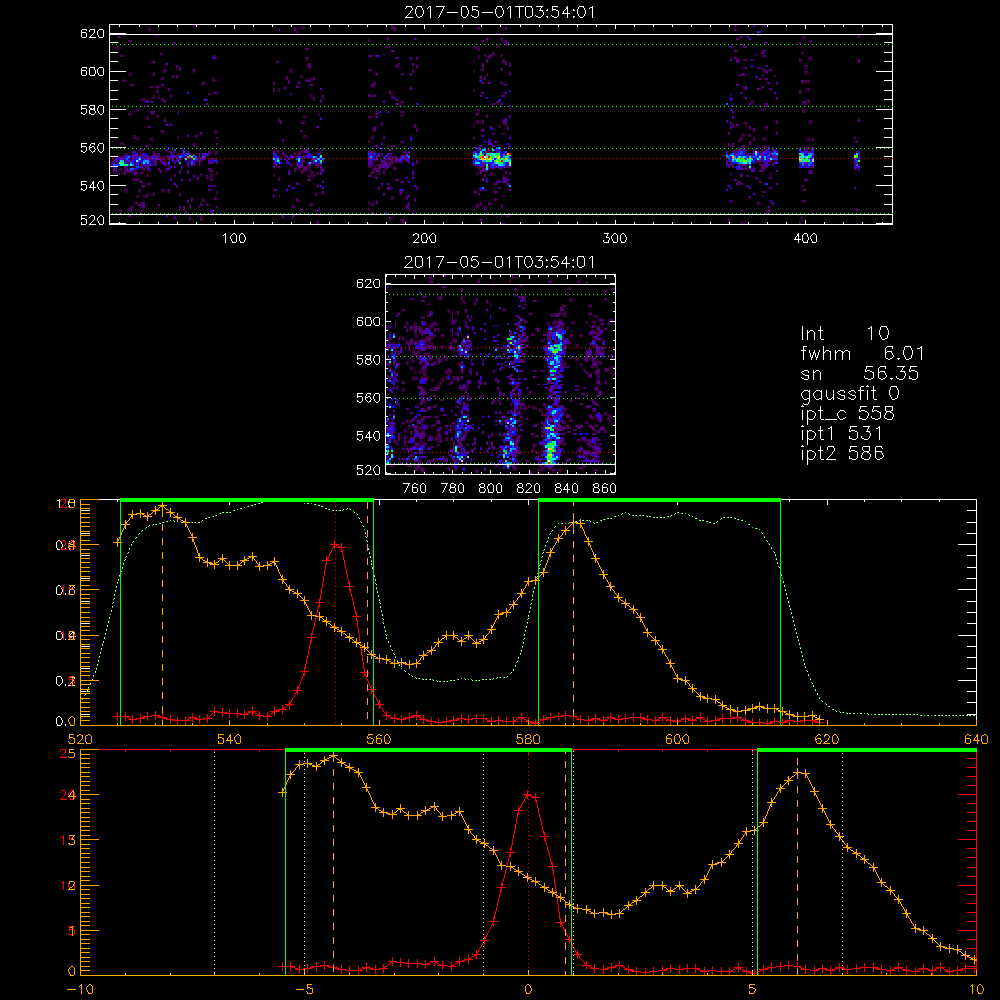Click the 'sn 56.35' value
This screenshot has height=1000, width=1000.
[859, 373]
